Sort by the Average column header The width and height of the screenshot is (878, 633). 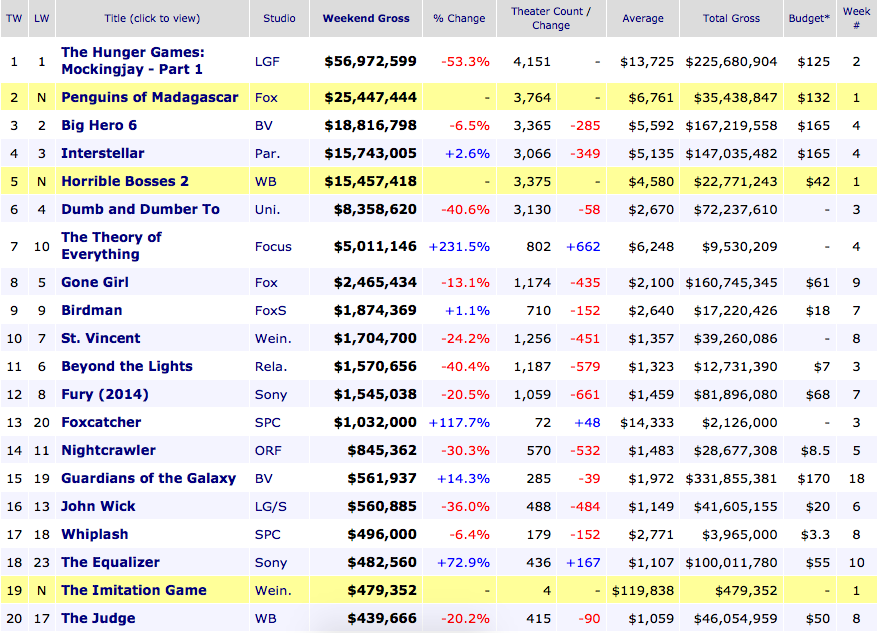tap(643, 18)
